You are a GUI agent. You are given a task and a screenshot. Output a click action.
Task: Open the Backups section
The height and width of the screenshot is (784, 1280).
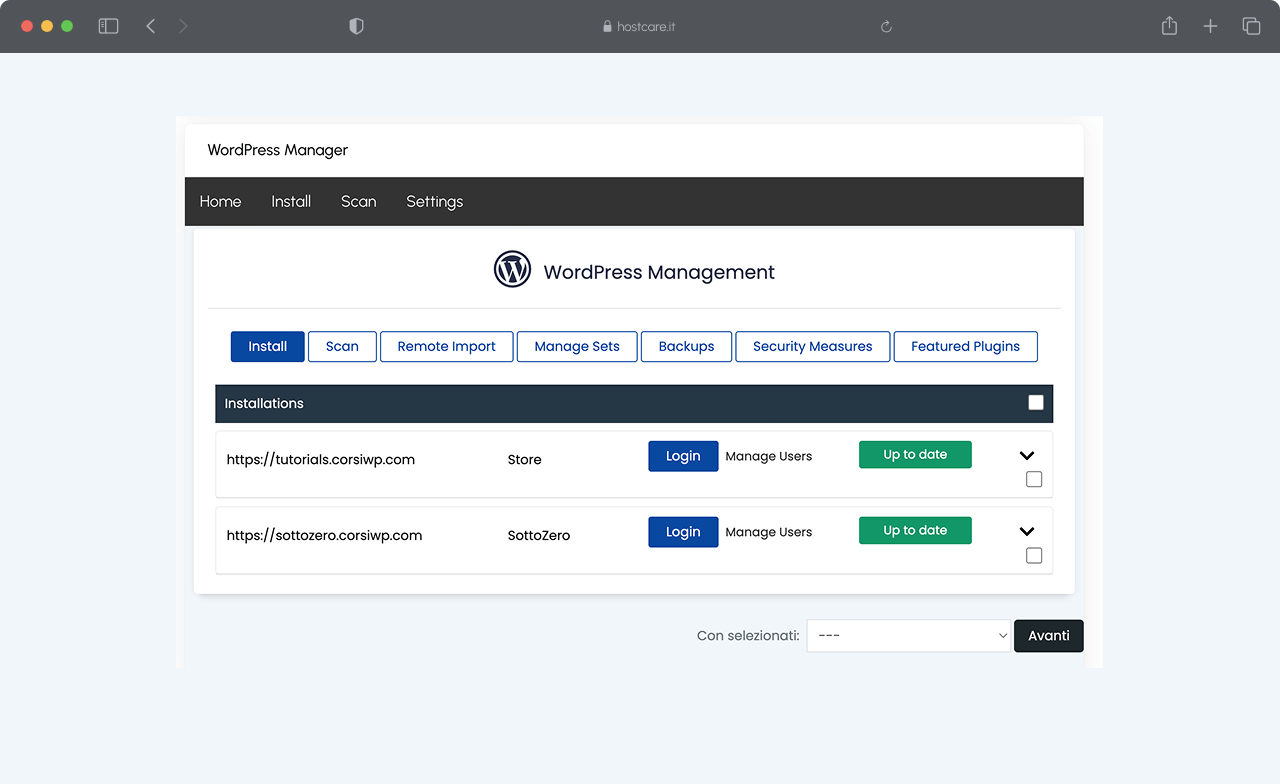click(686, 346)
